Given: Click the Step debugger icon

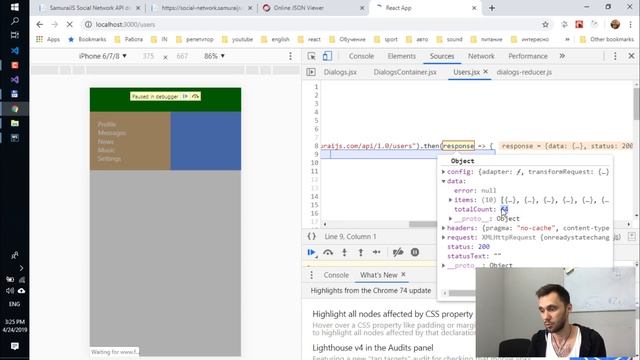Looking at the screenshot, I should tap(376, 253).
